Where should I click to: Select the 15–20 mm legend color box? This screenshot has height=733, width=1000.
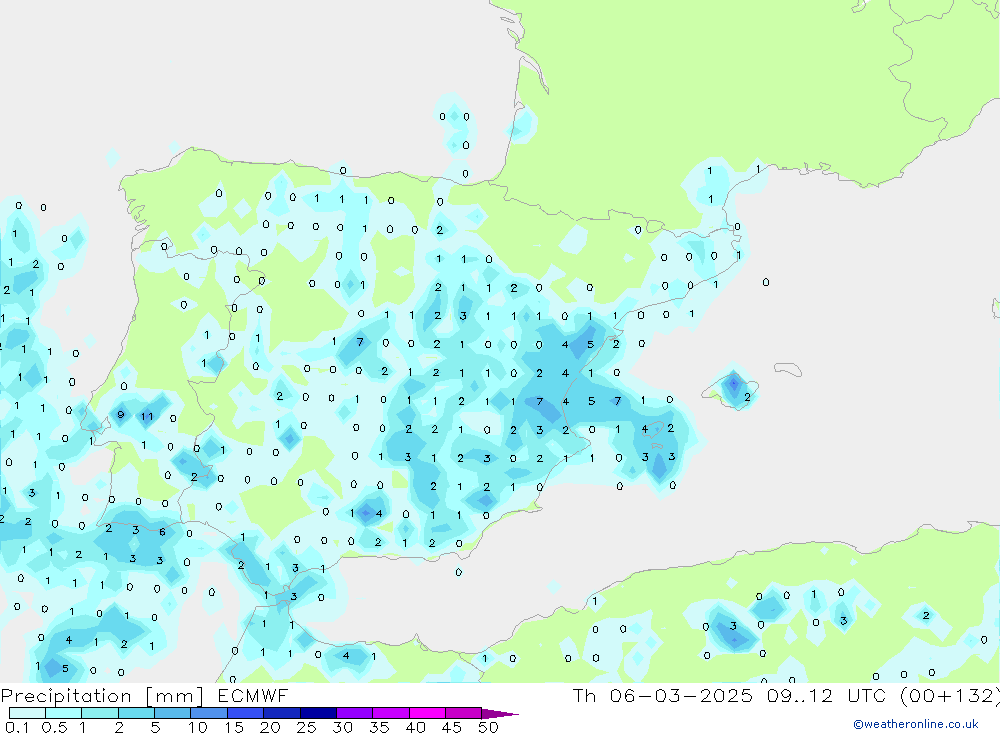point(245,713)
